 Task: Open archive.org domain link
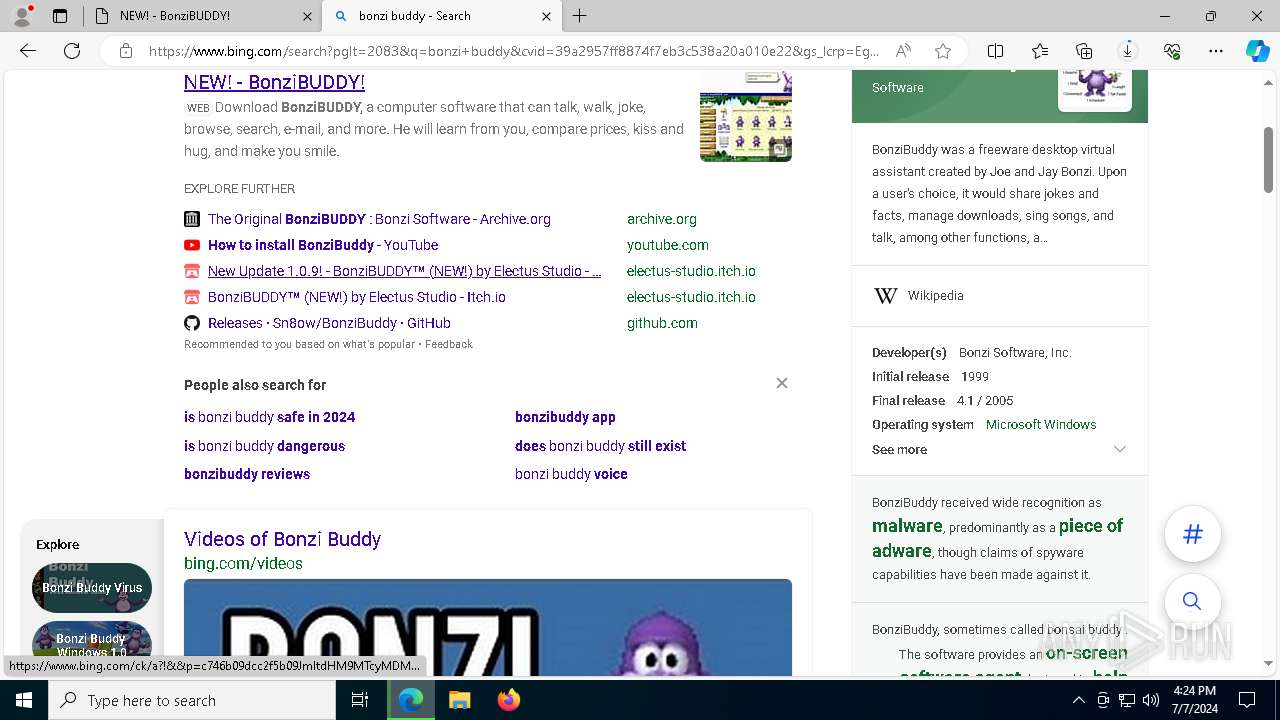(x=662, y=219)
